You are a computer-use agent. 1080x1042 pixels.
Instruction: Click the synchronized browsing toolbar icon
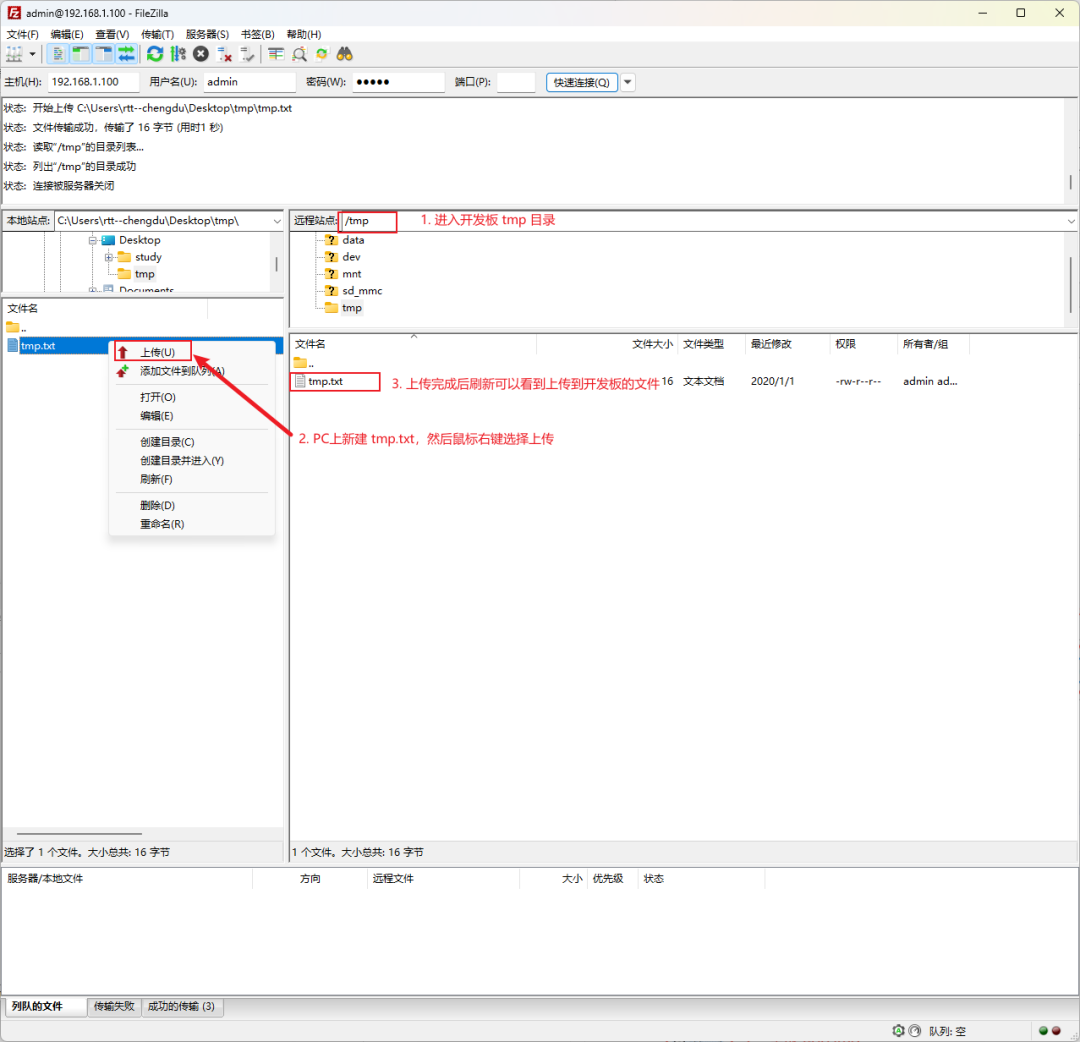[322, 54]
